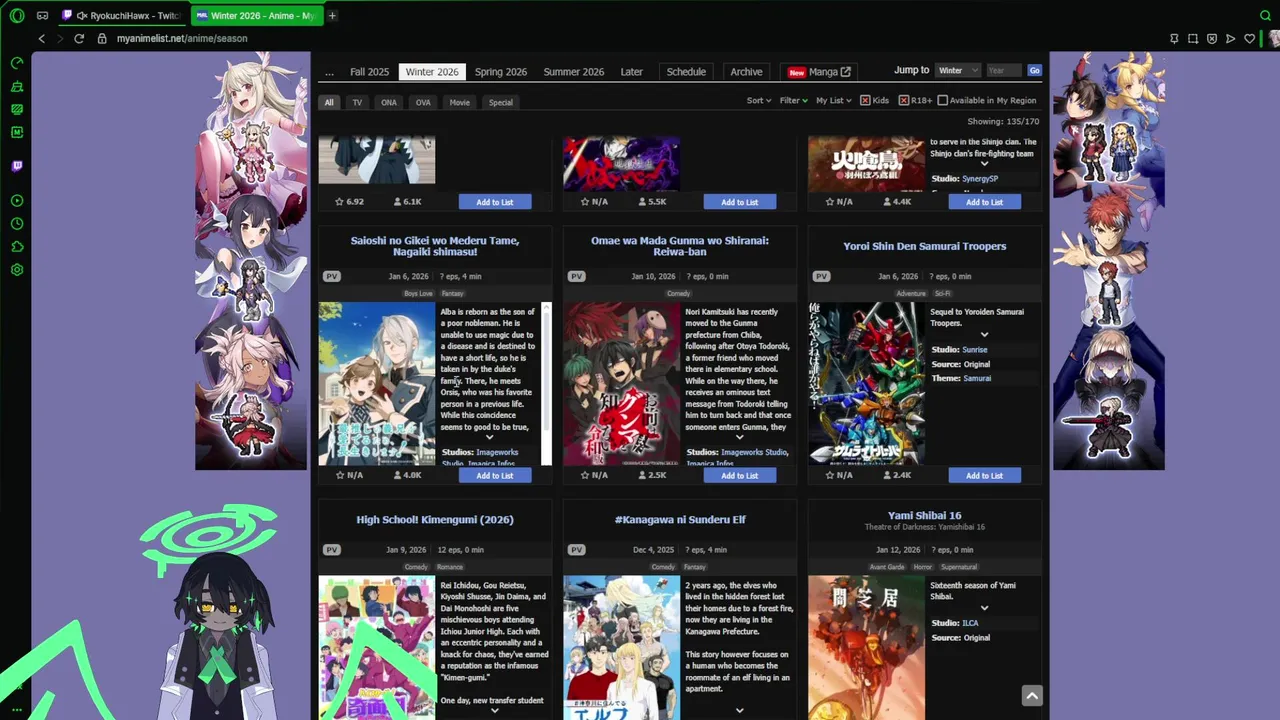Click the send arrow icon in toolbar
Viewport: 1280px width, 720px height.
[x=1231, y=38]
